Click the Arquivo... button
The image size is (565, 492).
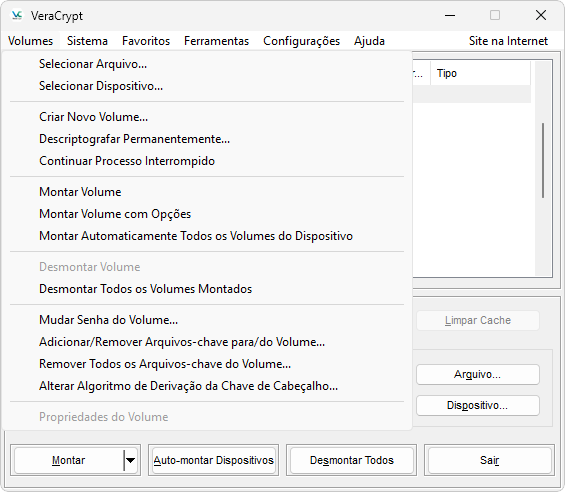tap(477, 374)
